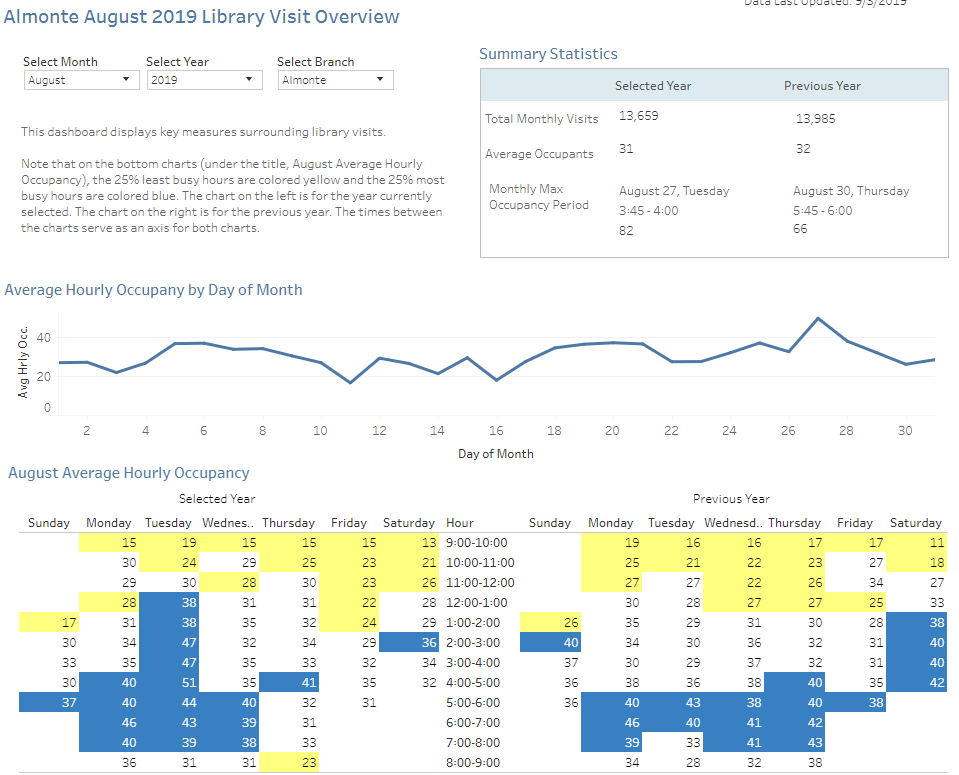Click the 'Average Hourly Occupany by Day of Month' heading
Image resolution: width=959 pixels, height=775 pixels.
(153, 290)
